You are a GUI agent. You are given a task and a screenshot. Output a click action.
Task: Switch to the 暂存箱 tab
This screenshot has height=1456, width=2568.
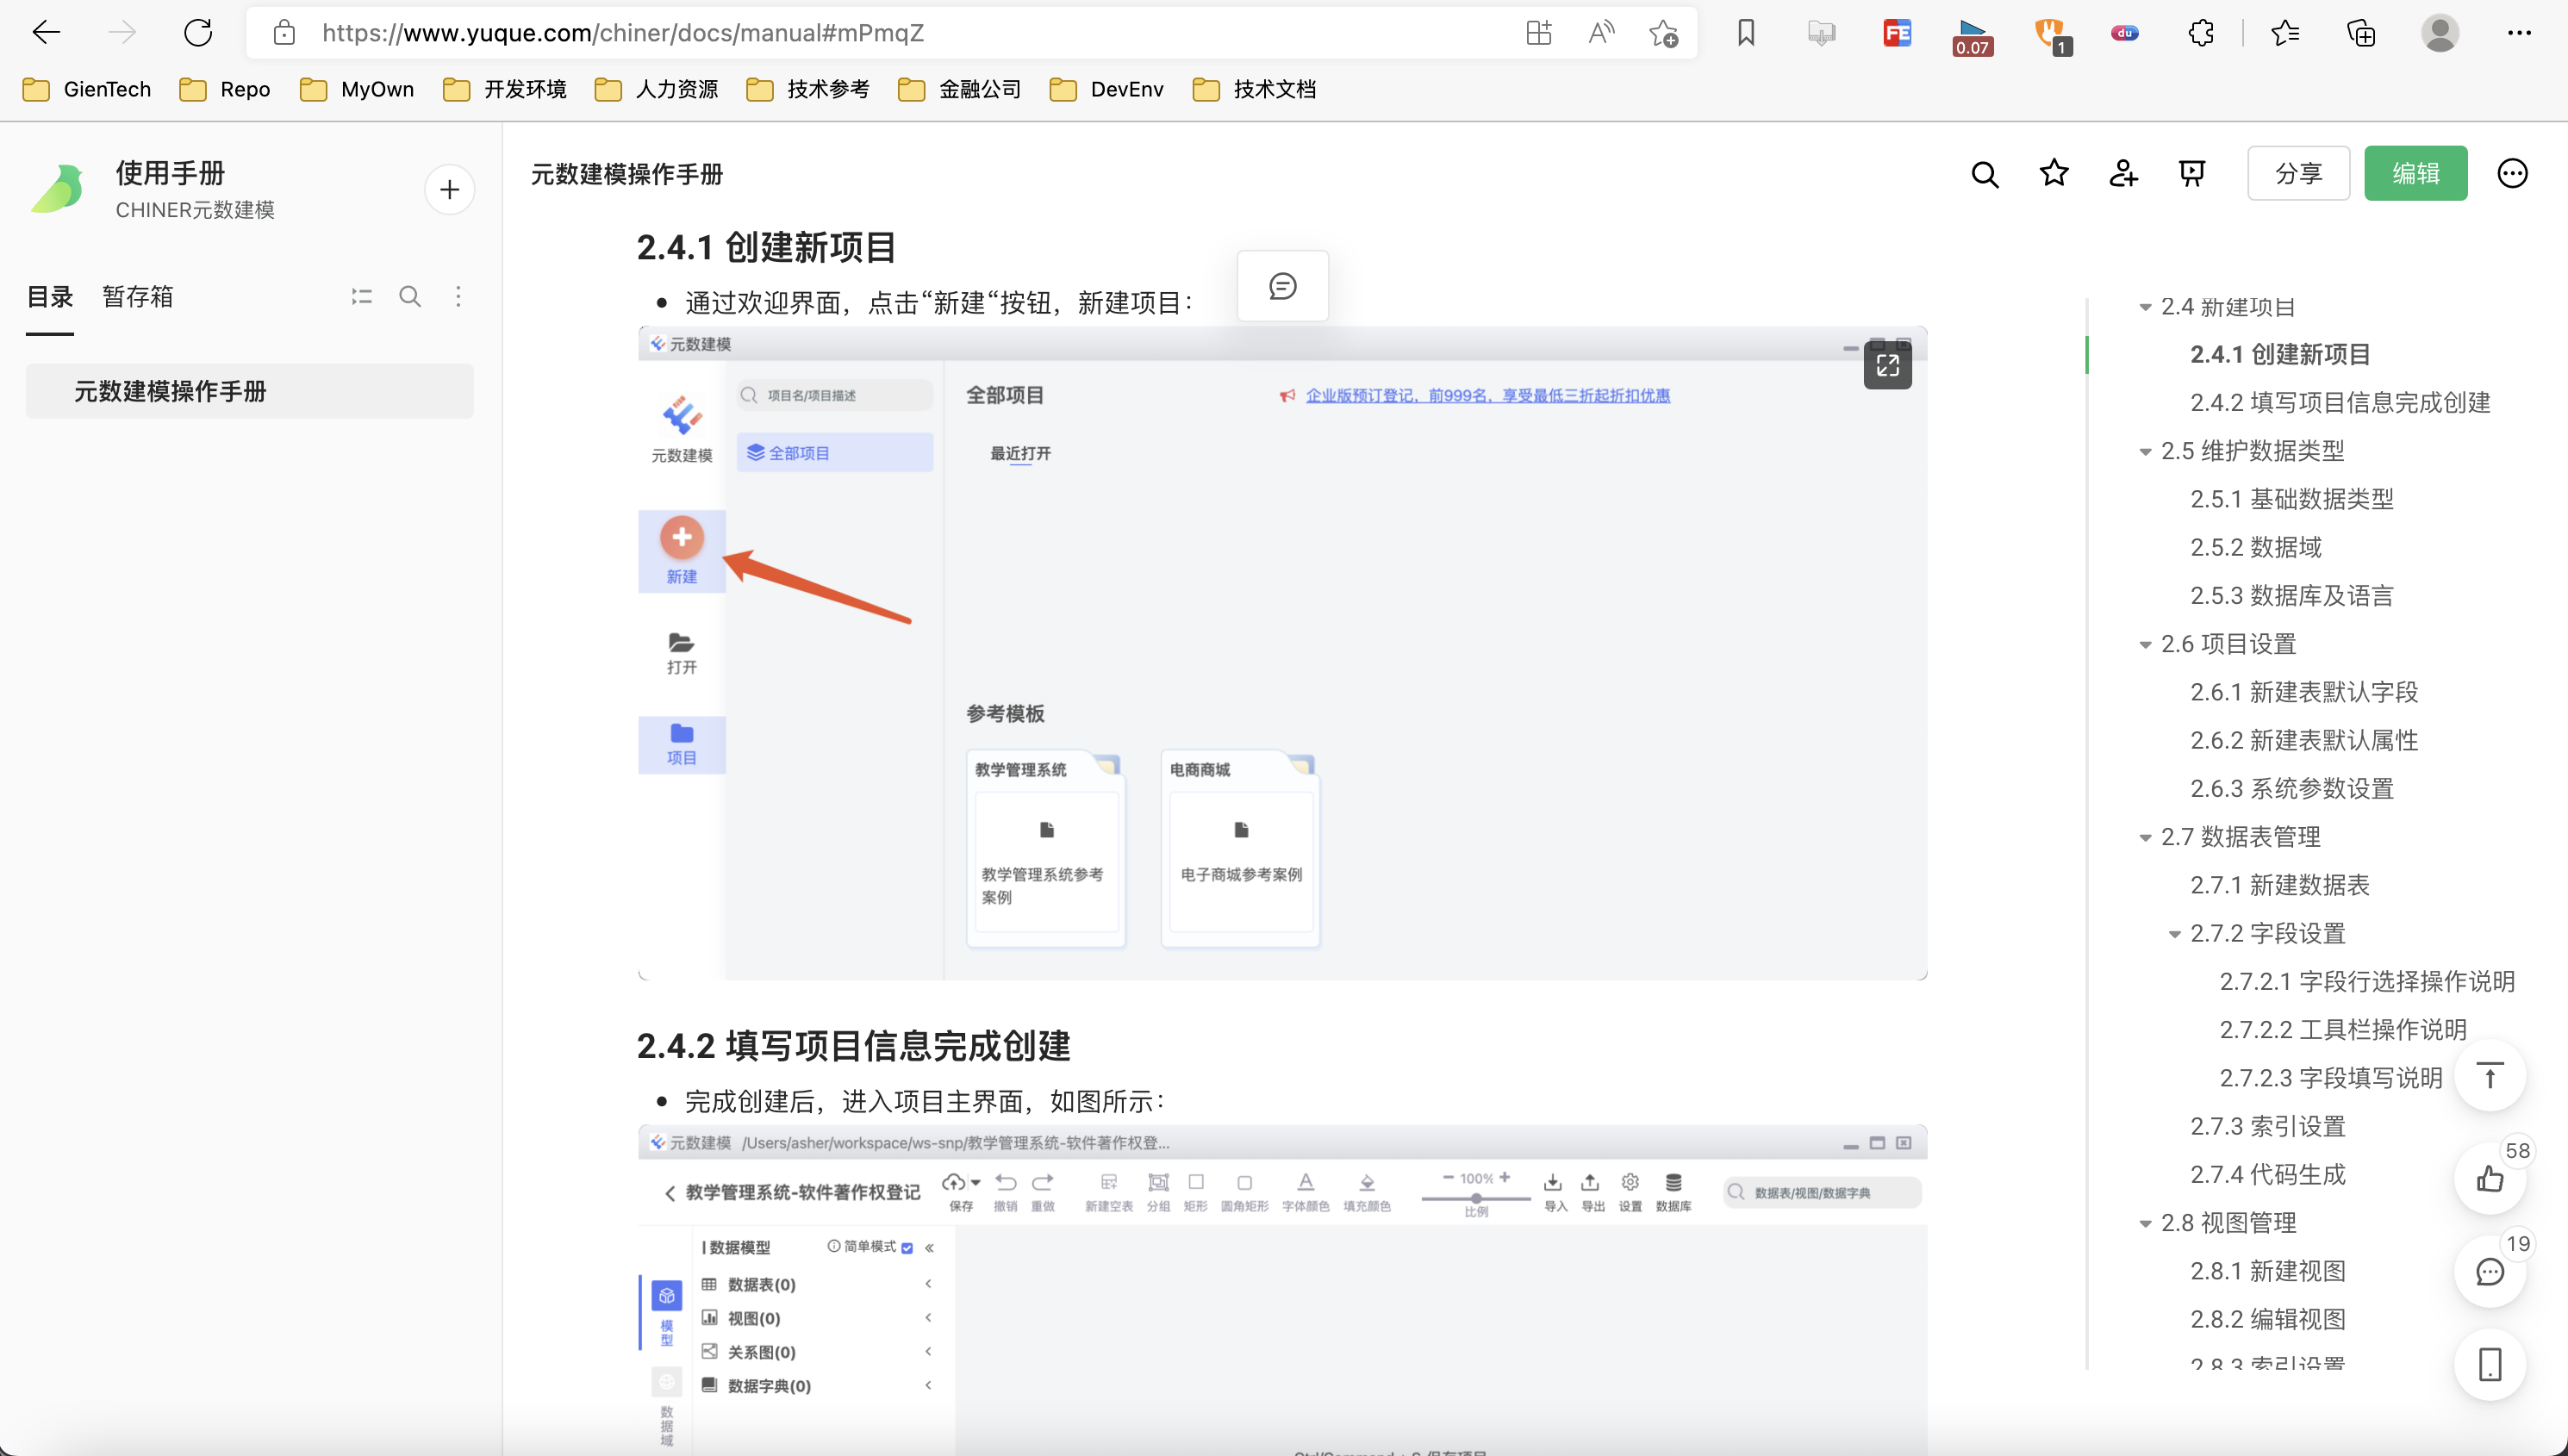[x=138, y=297]
